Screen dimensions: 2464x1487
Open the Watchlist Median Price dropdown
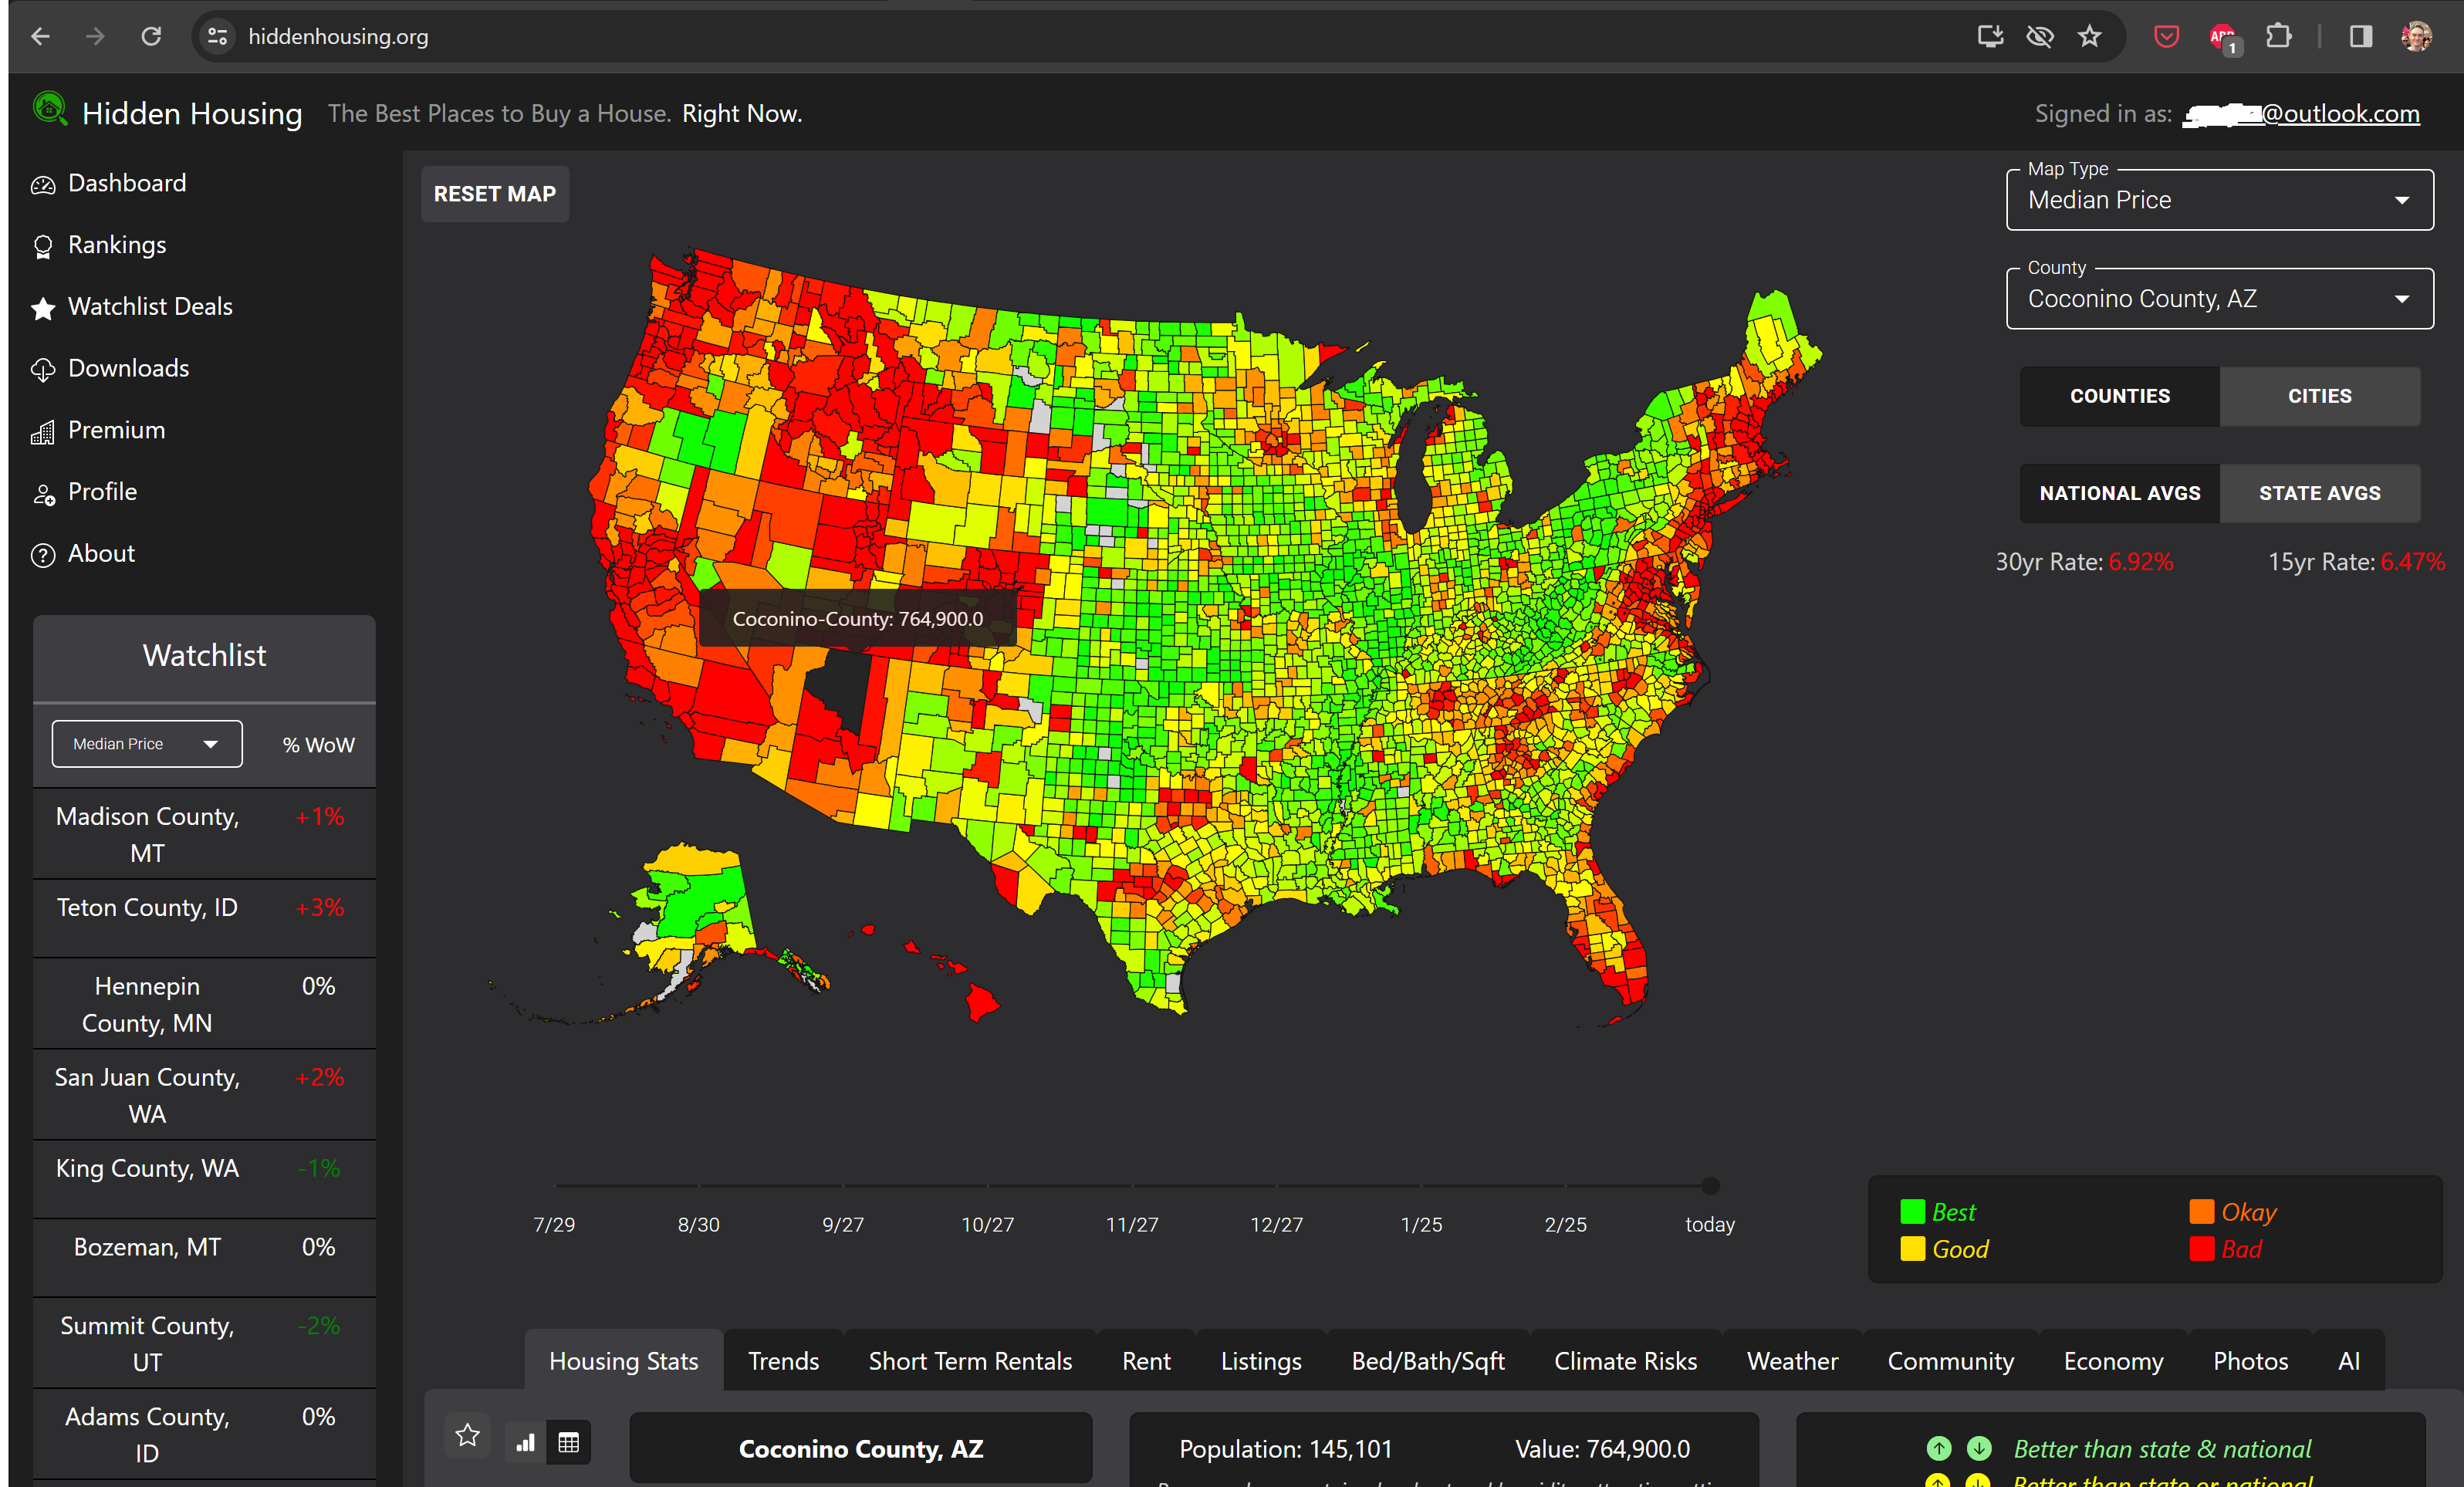(147, 744)
